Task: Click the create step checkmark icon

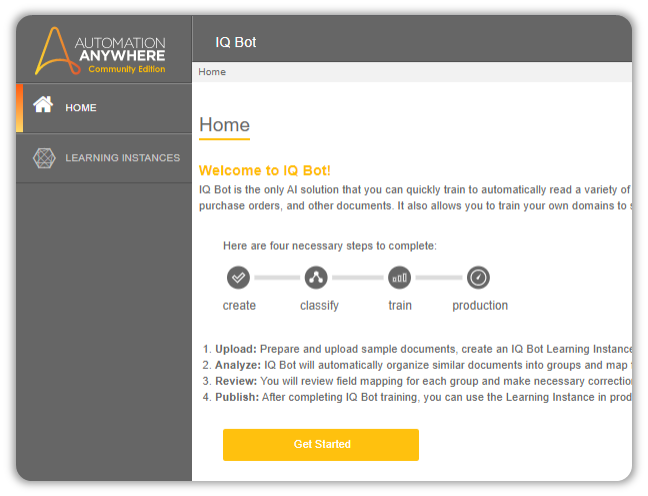Action: point(238,277)
